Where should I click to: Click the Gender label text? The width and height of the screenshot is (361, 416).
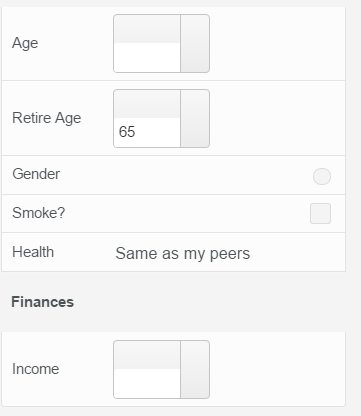(36, 174)
